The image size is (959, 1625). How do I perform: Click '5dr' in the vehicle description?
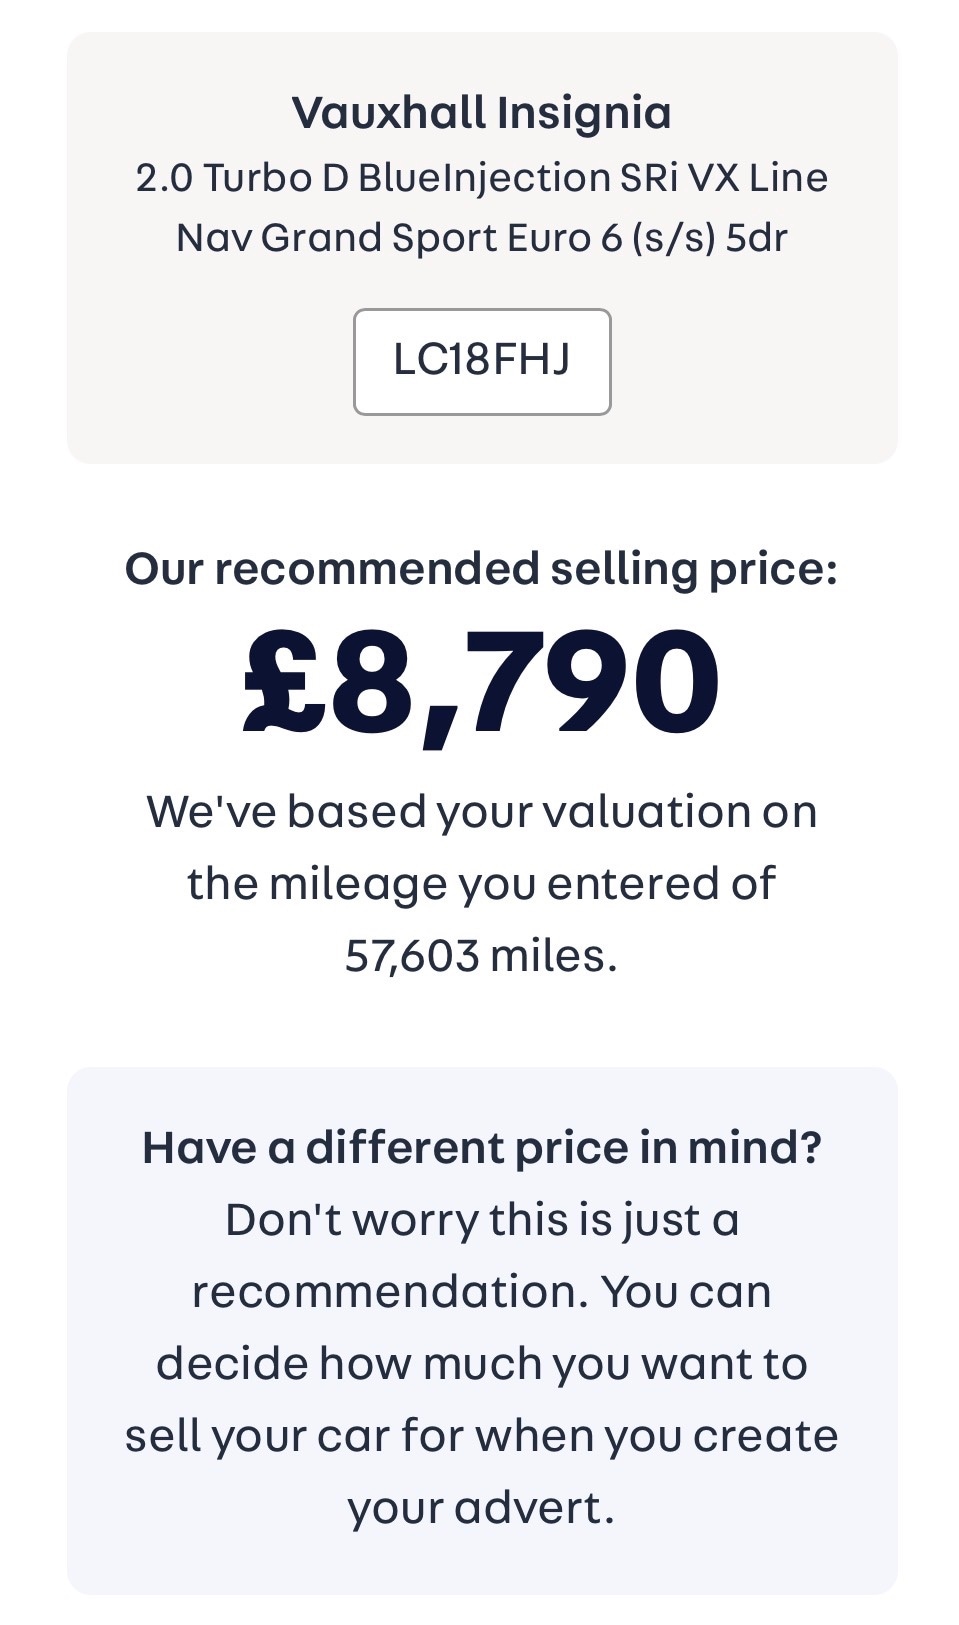(756, 238)
